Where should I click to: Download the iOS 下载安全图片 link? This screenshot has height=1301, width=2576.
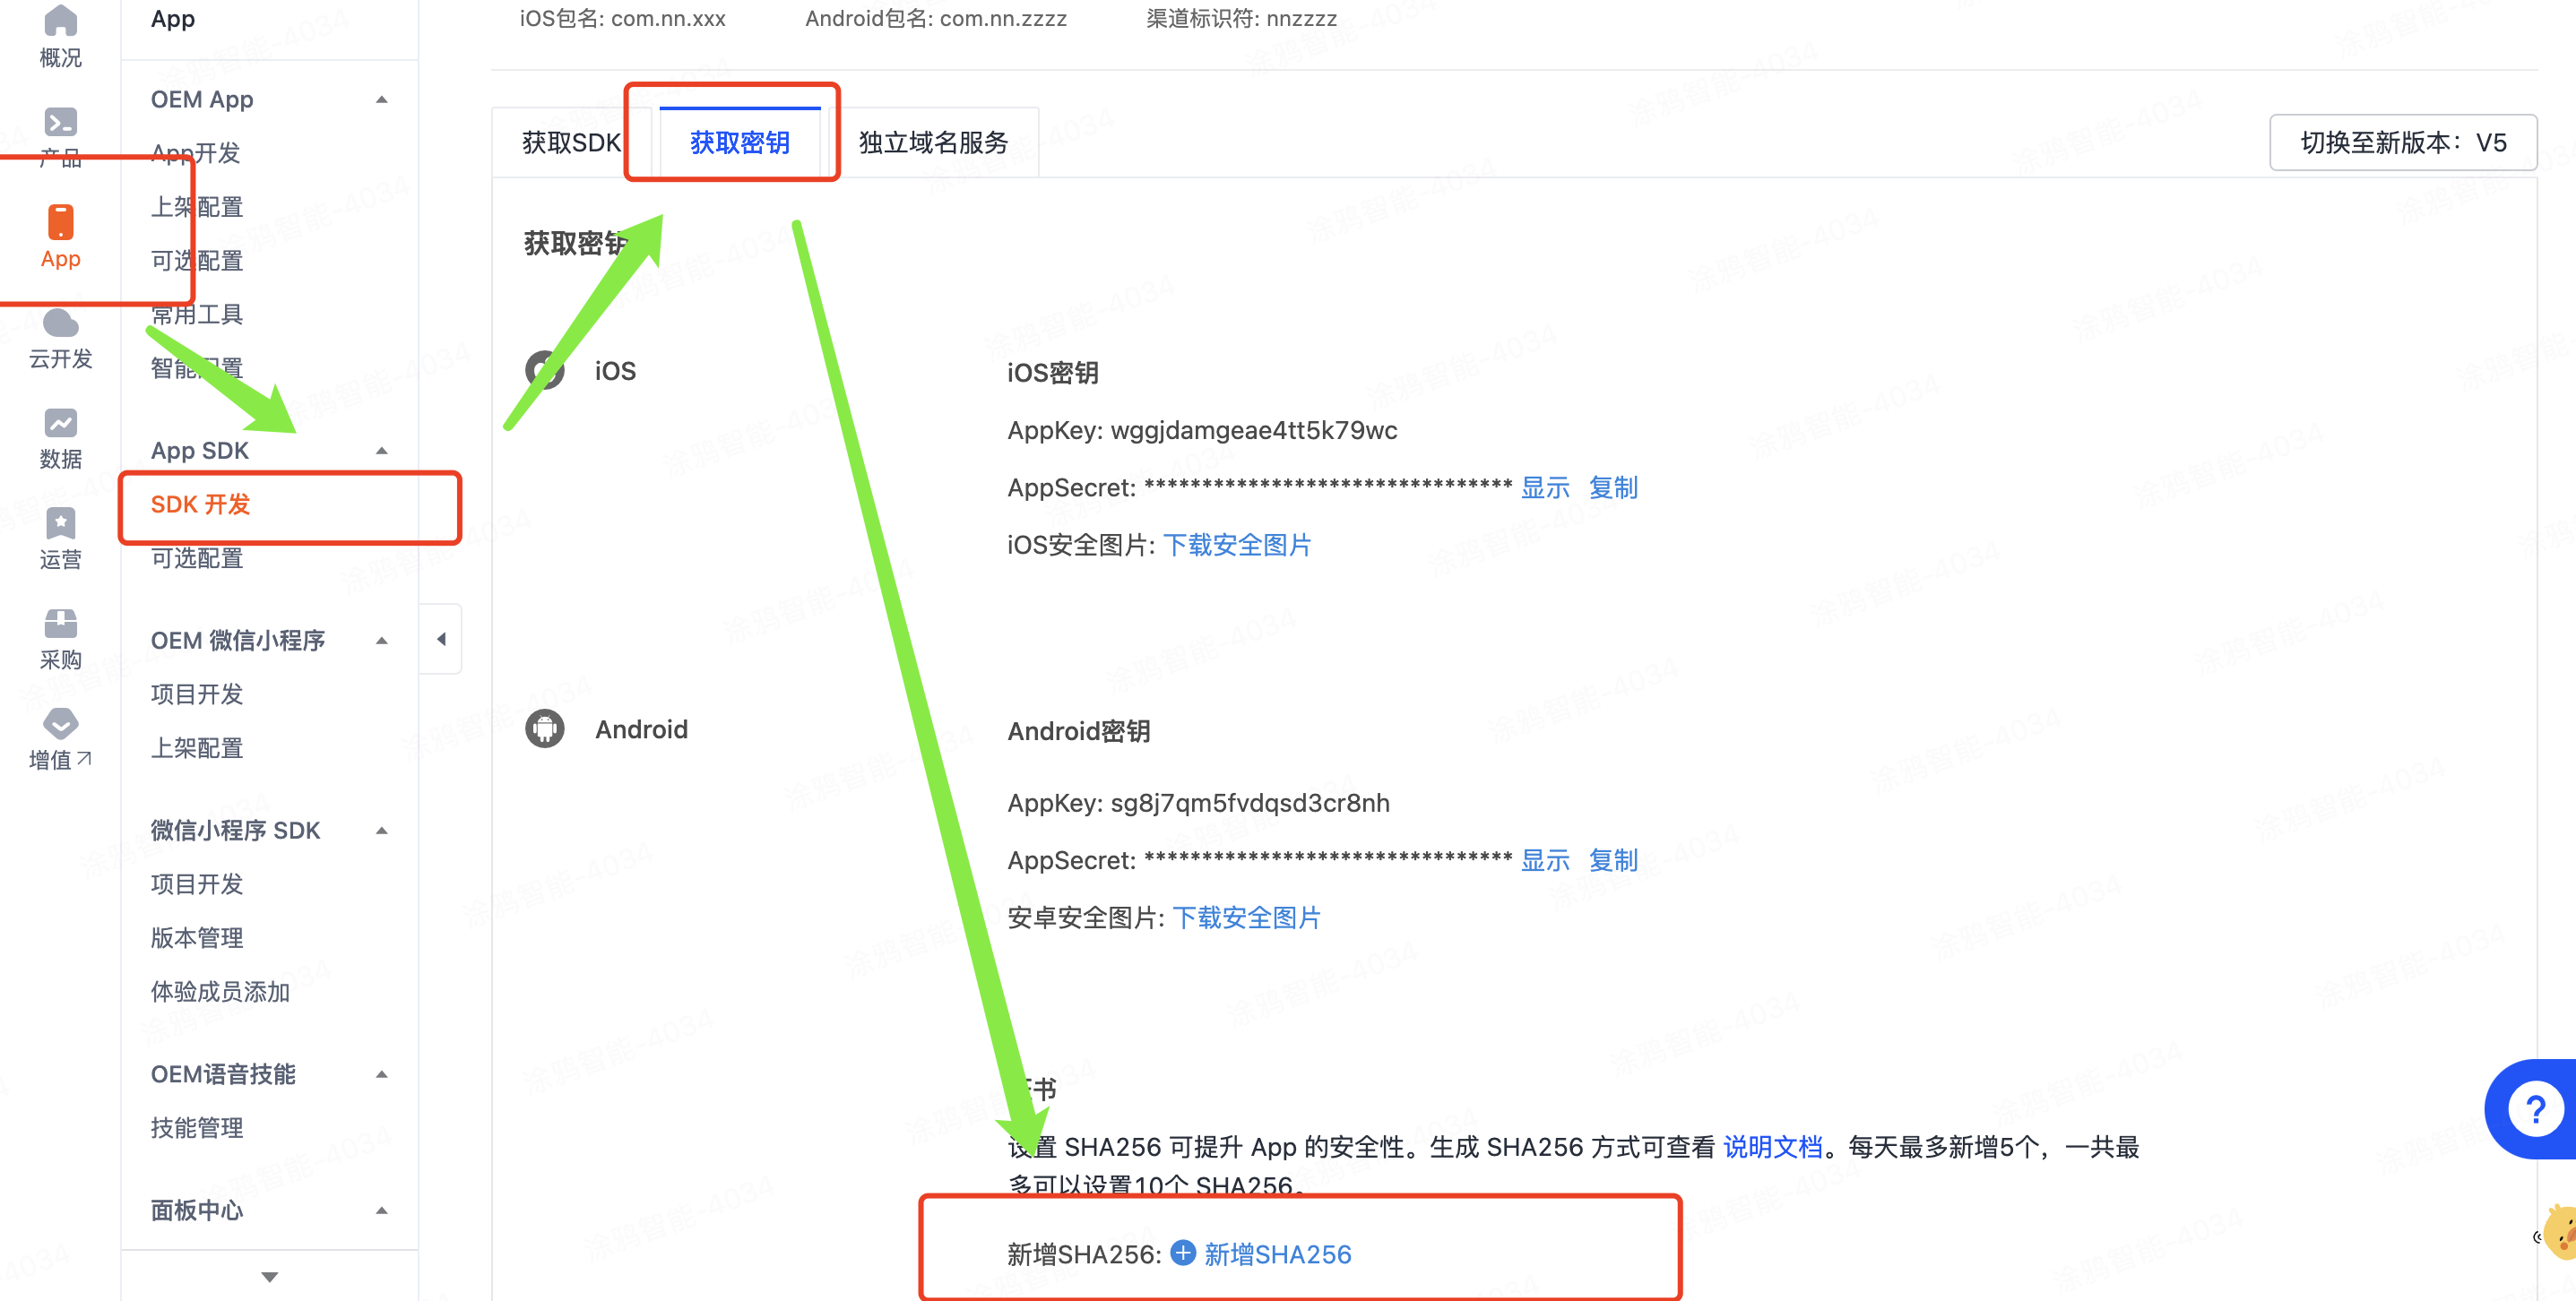[x=1237, y=544]
